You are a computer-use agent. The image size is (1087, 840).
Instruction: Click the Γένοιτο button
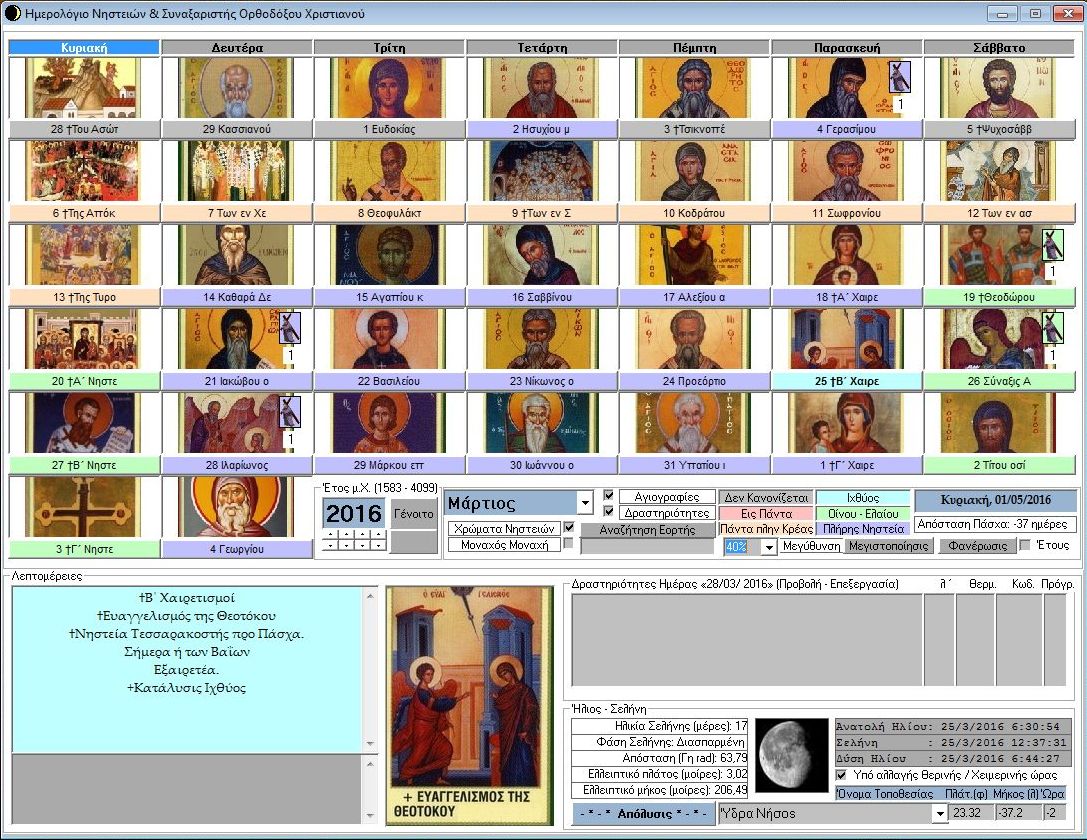pos(414,514)
